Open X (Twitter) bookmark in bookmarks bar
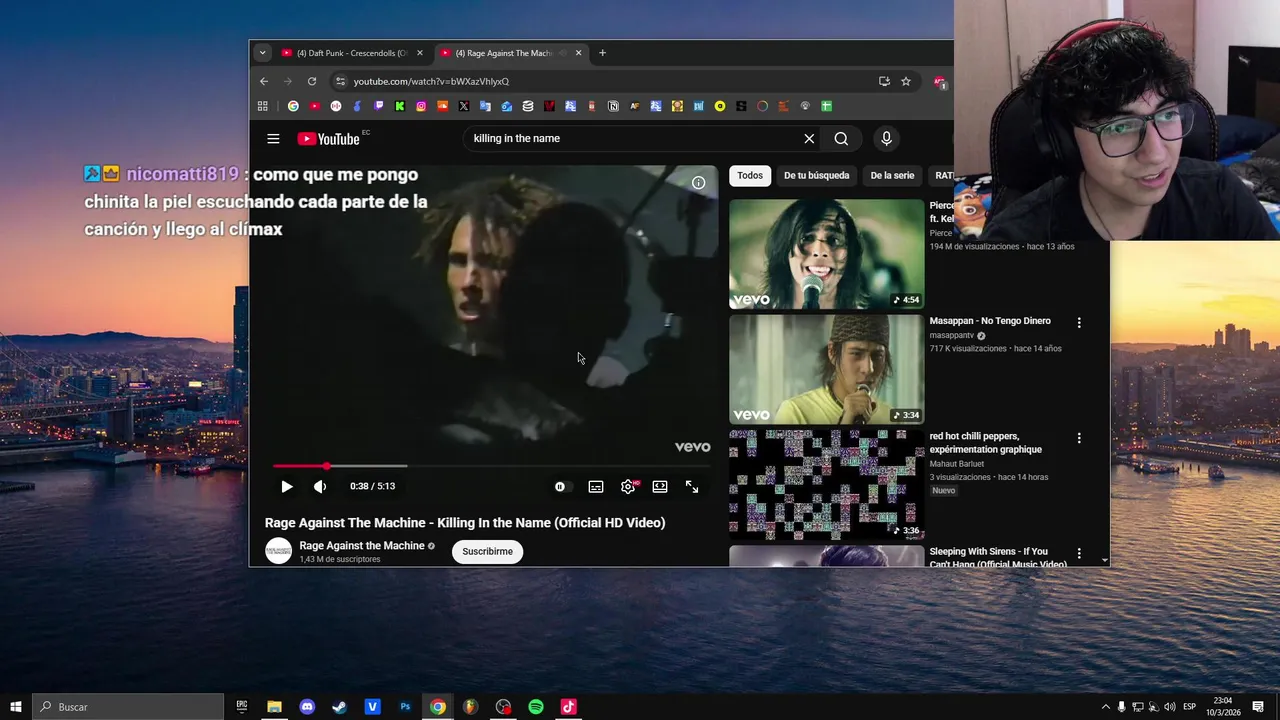 pyautogui.click(x=464, y=106)
